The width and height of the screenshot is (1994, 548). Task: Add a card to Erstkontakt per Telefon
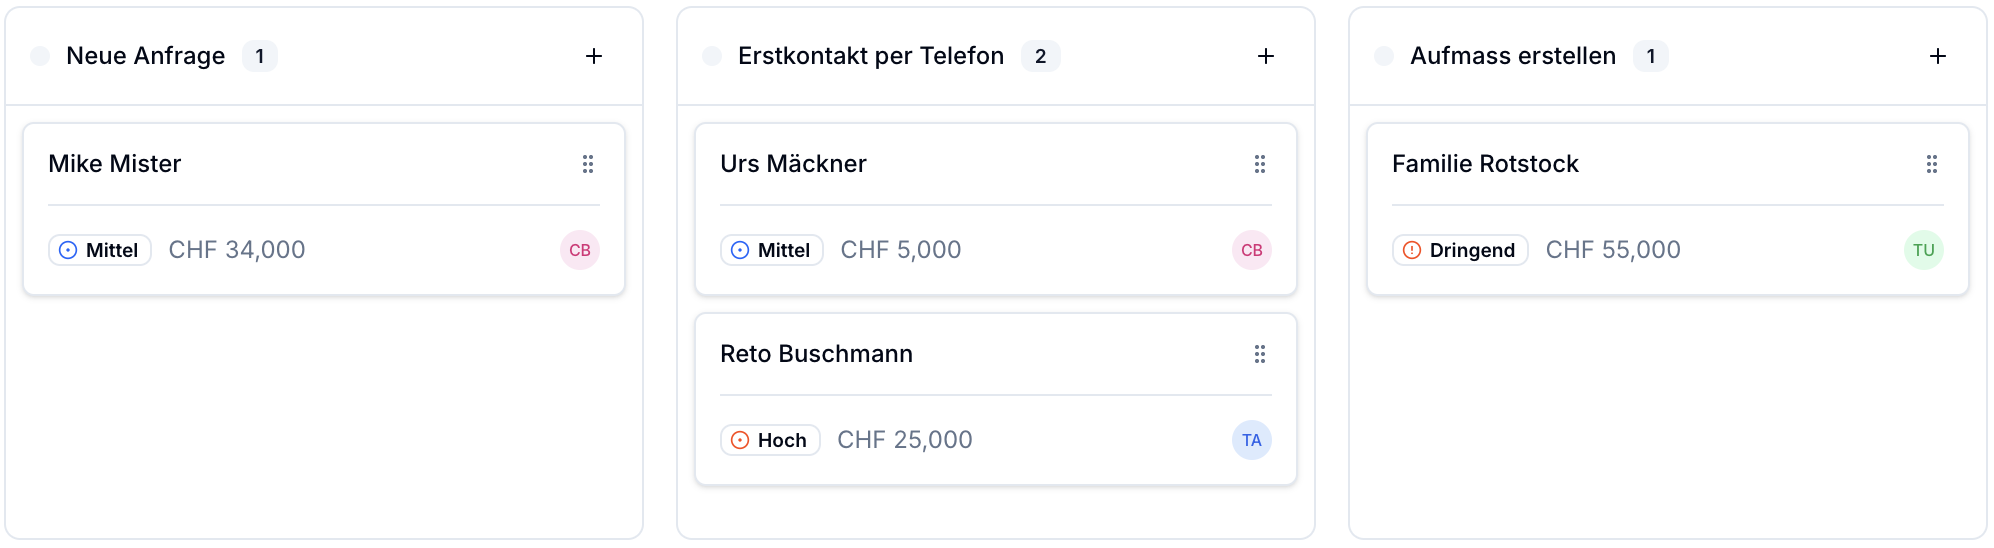click(1266, 56)
